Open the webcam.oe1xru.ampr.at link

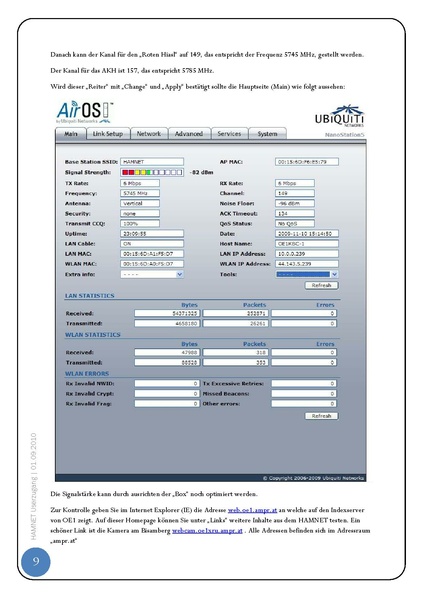pos(207,530)
